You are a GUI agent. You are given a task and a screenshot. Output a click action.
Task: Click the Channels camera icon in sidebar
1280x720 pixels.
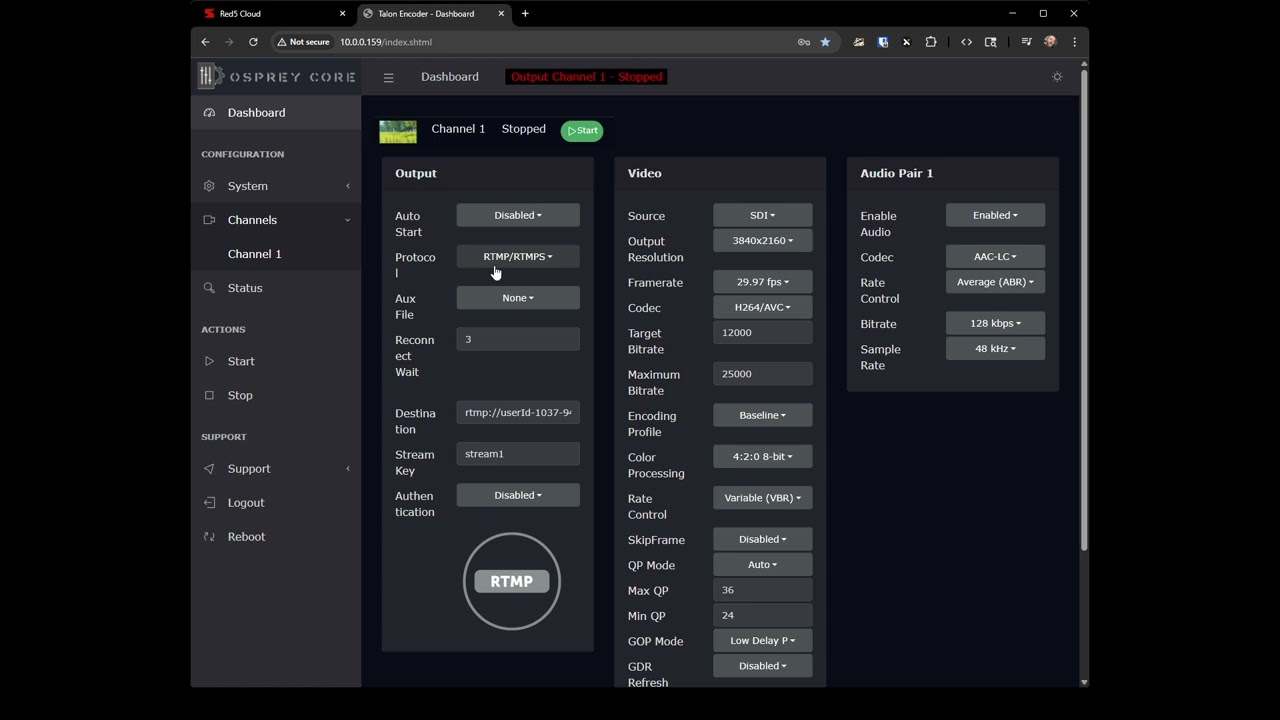coord(209,220)
